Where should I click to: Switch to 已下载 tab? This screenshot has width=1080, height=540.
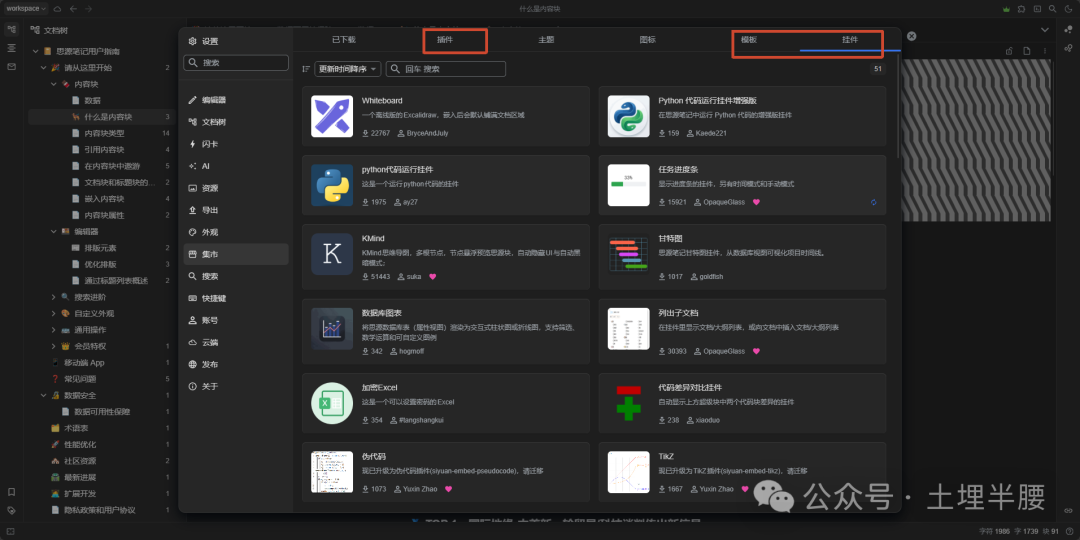tap(344, 40)
